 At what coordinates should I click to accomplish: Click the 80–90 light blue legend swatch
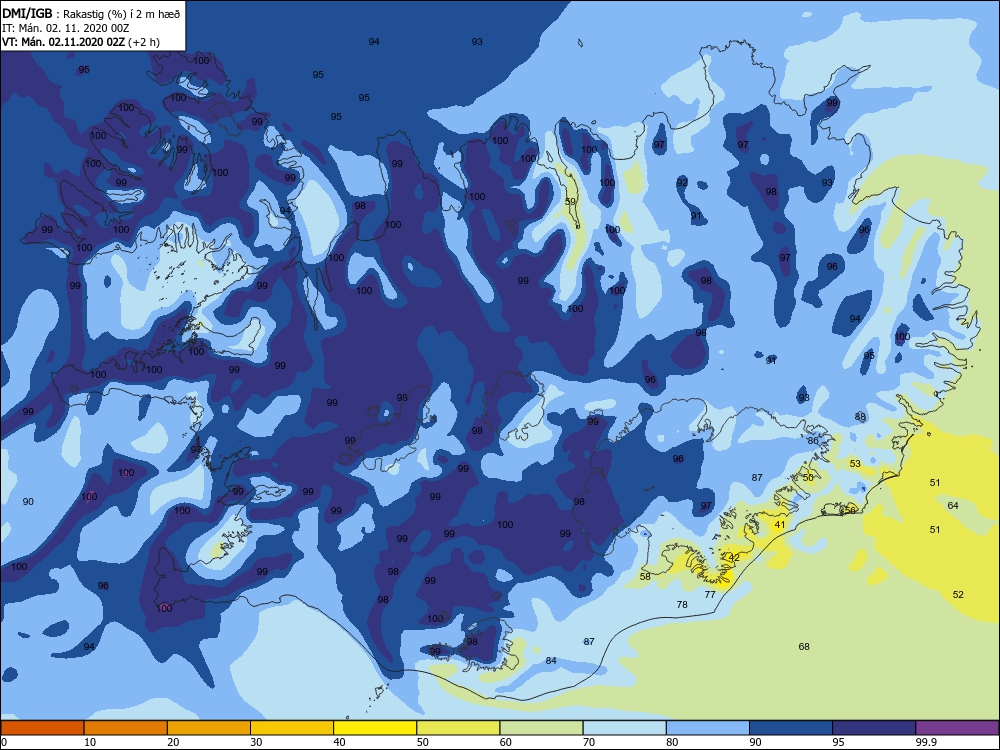pos(708,728)
